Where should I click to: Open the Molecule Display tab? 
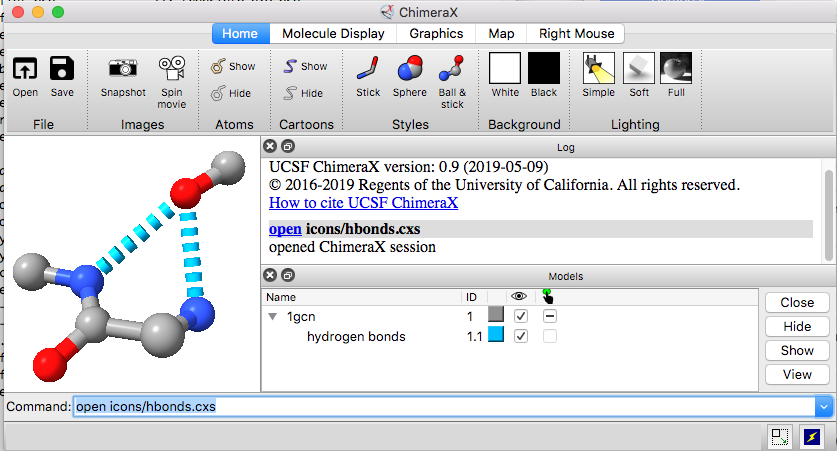[333, 34]
